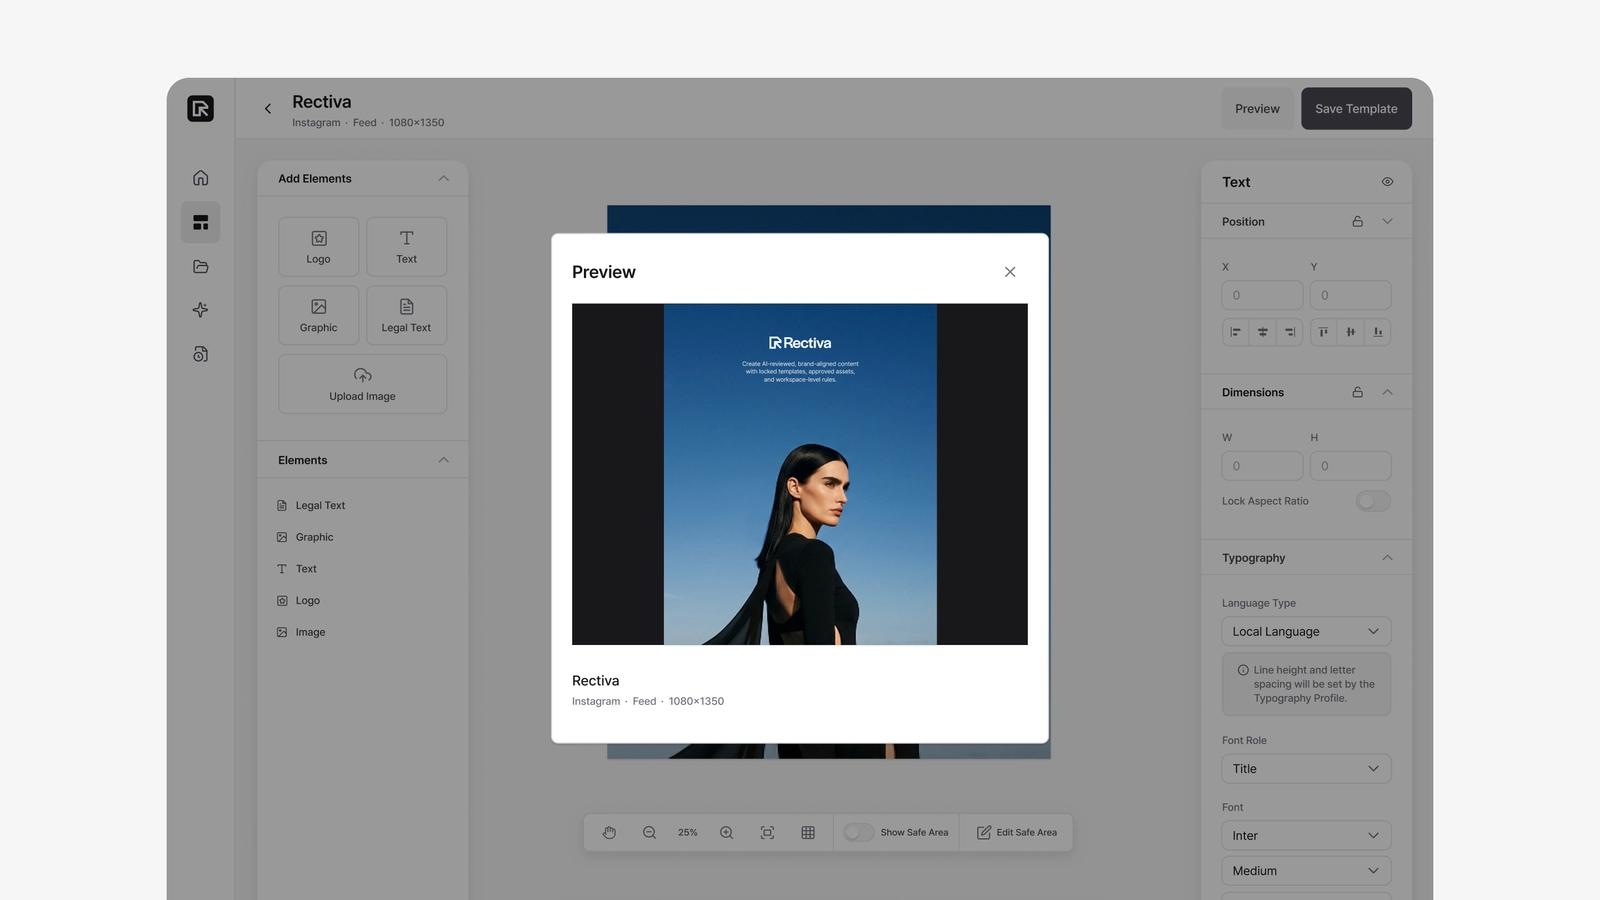
Task: Click the 25% zoom level
Action: click(x=688, y=832)
